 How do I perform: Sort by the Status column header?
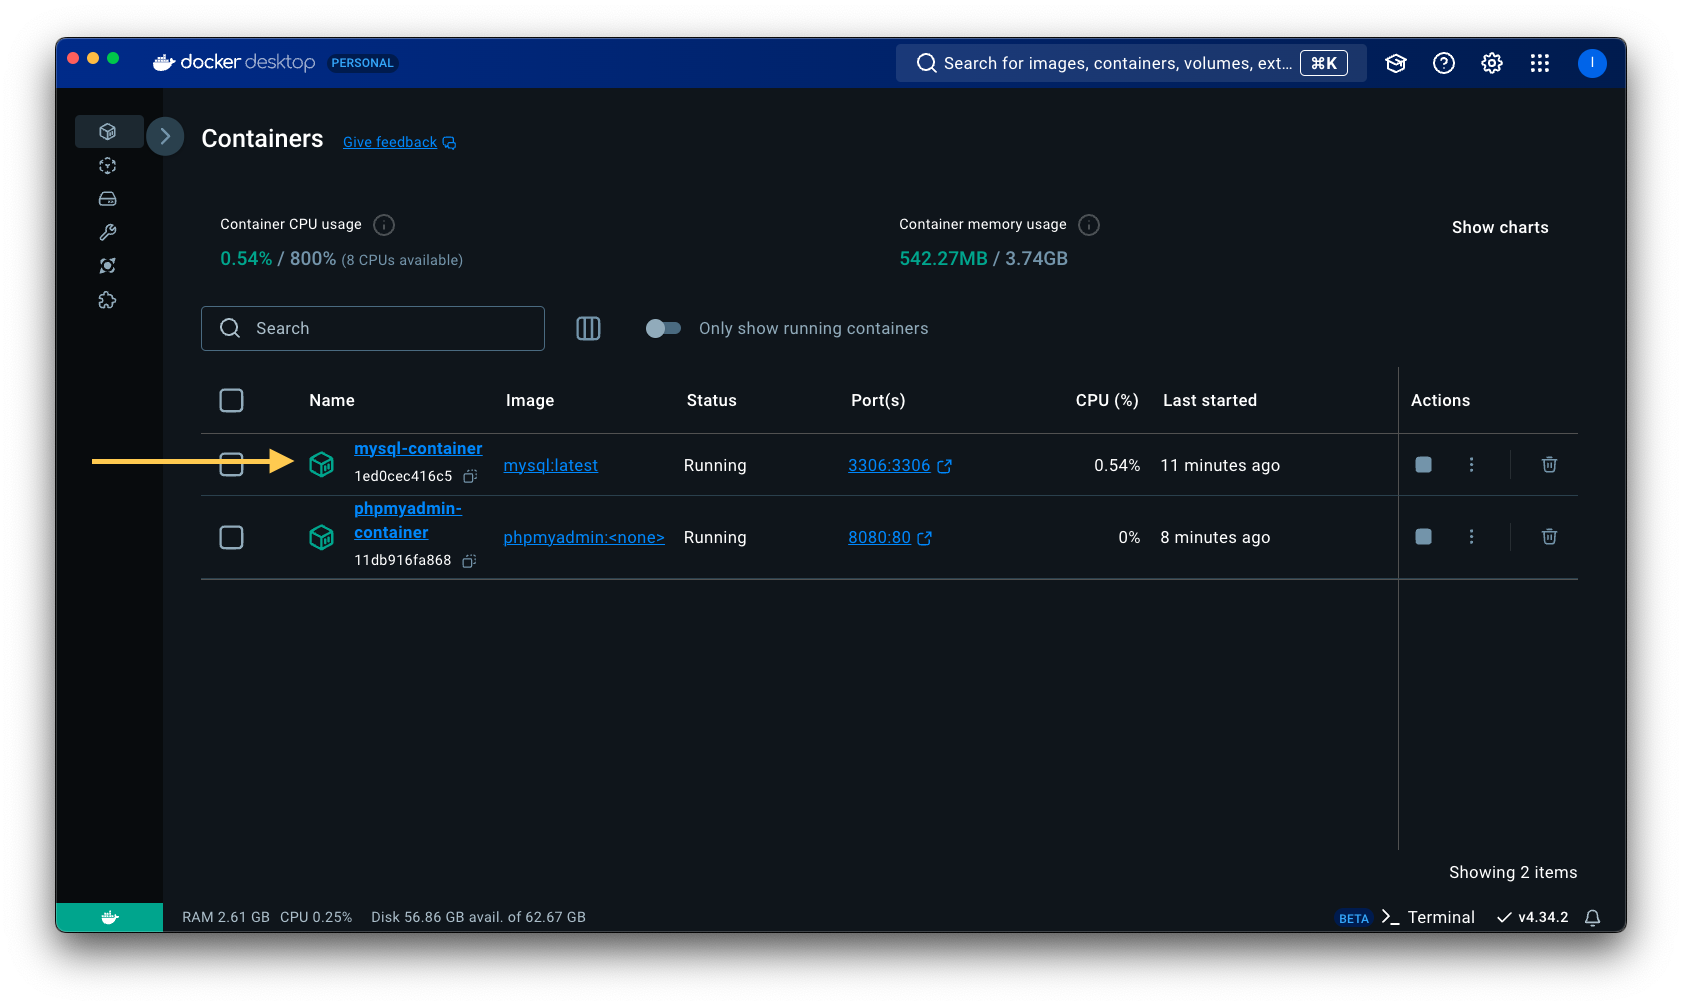711,400
